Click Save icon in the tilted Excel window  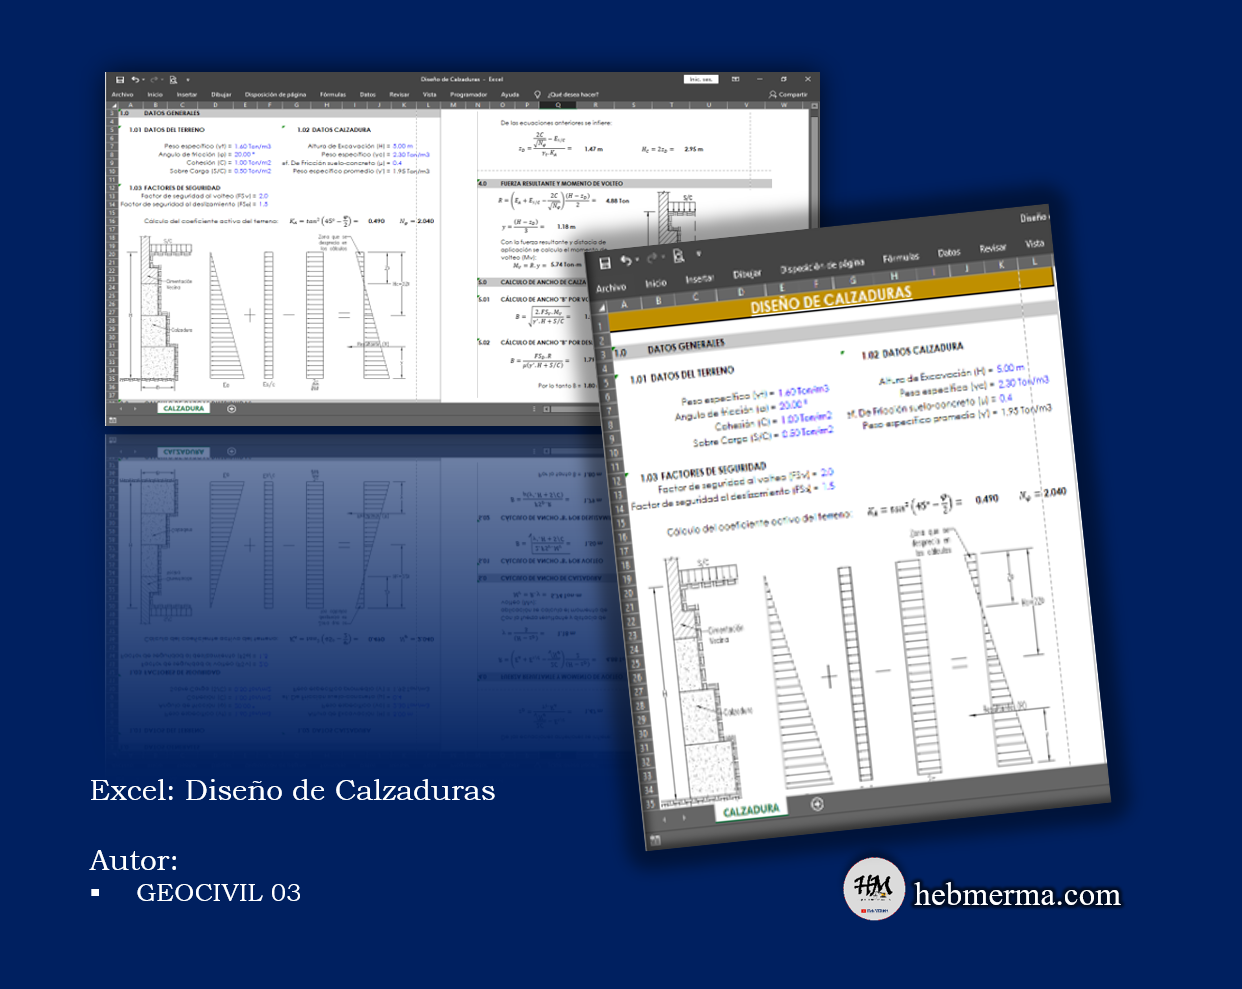click(x=604, y=263)
